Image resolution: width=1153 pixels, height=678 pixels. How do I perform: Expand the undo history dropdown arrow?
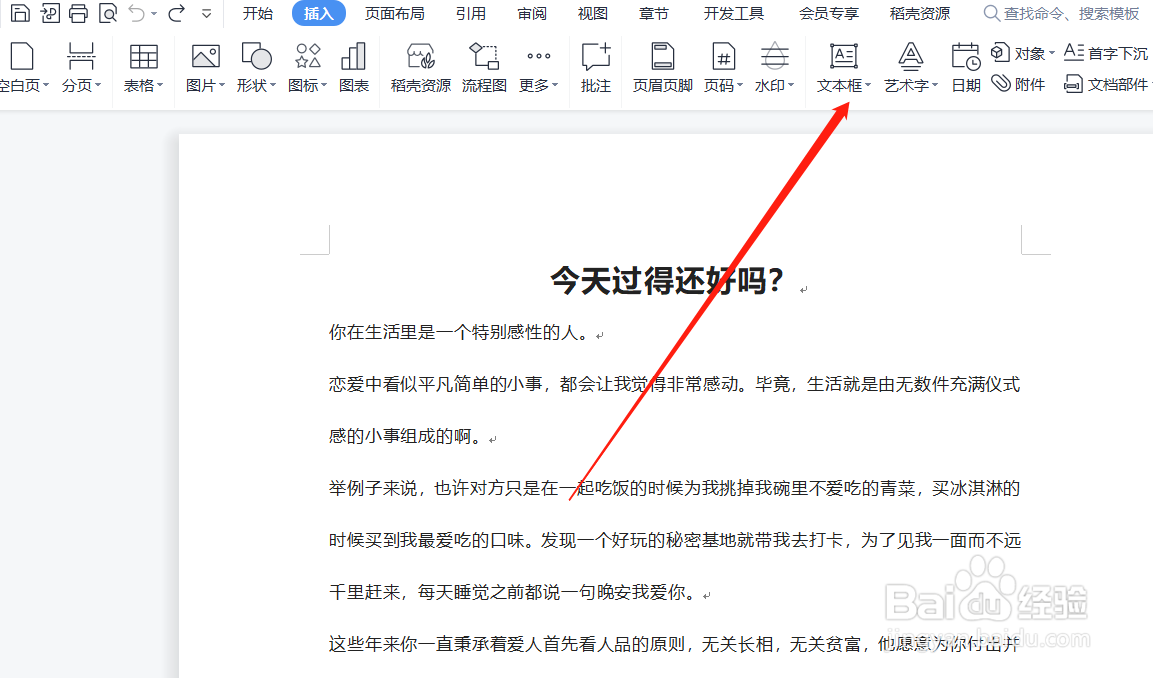pyautogui.click(x=154, y=14)
